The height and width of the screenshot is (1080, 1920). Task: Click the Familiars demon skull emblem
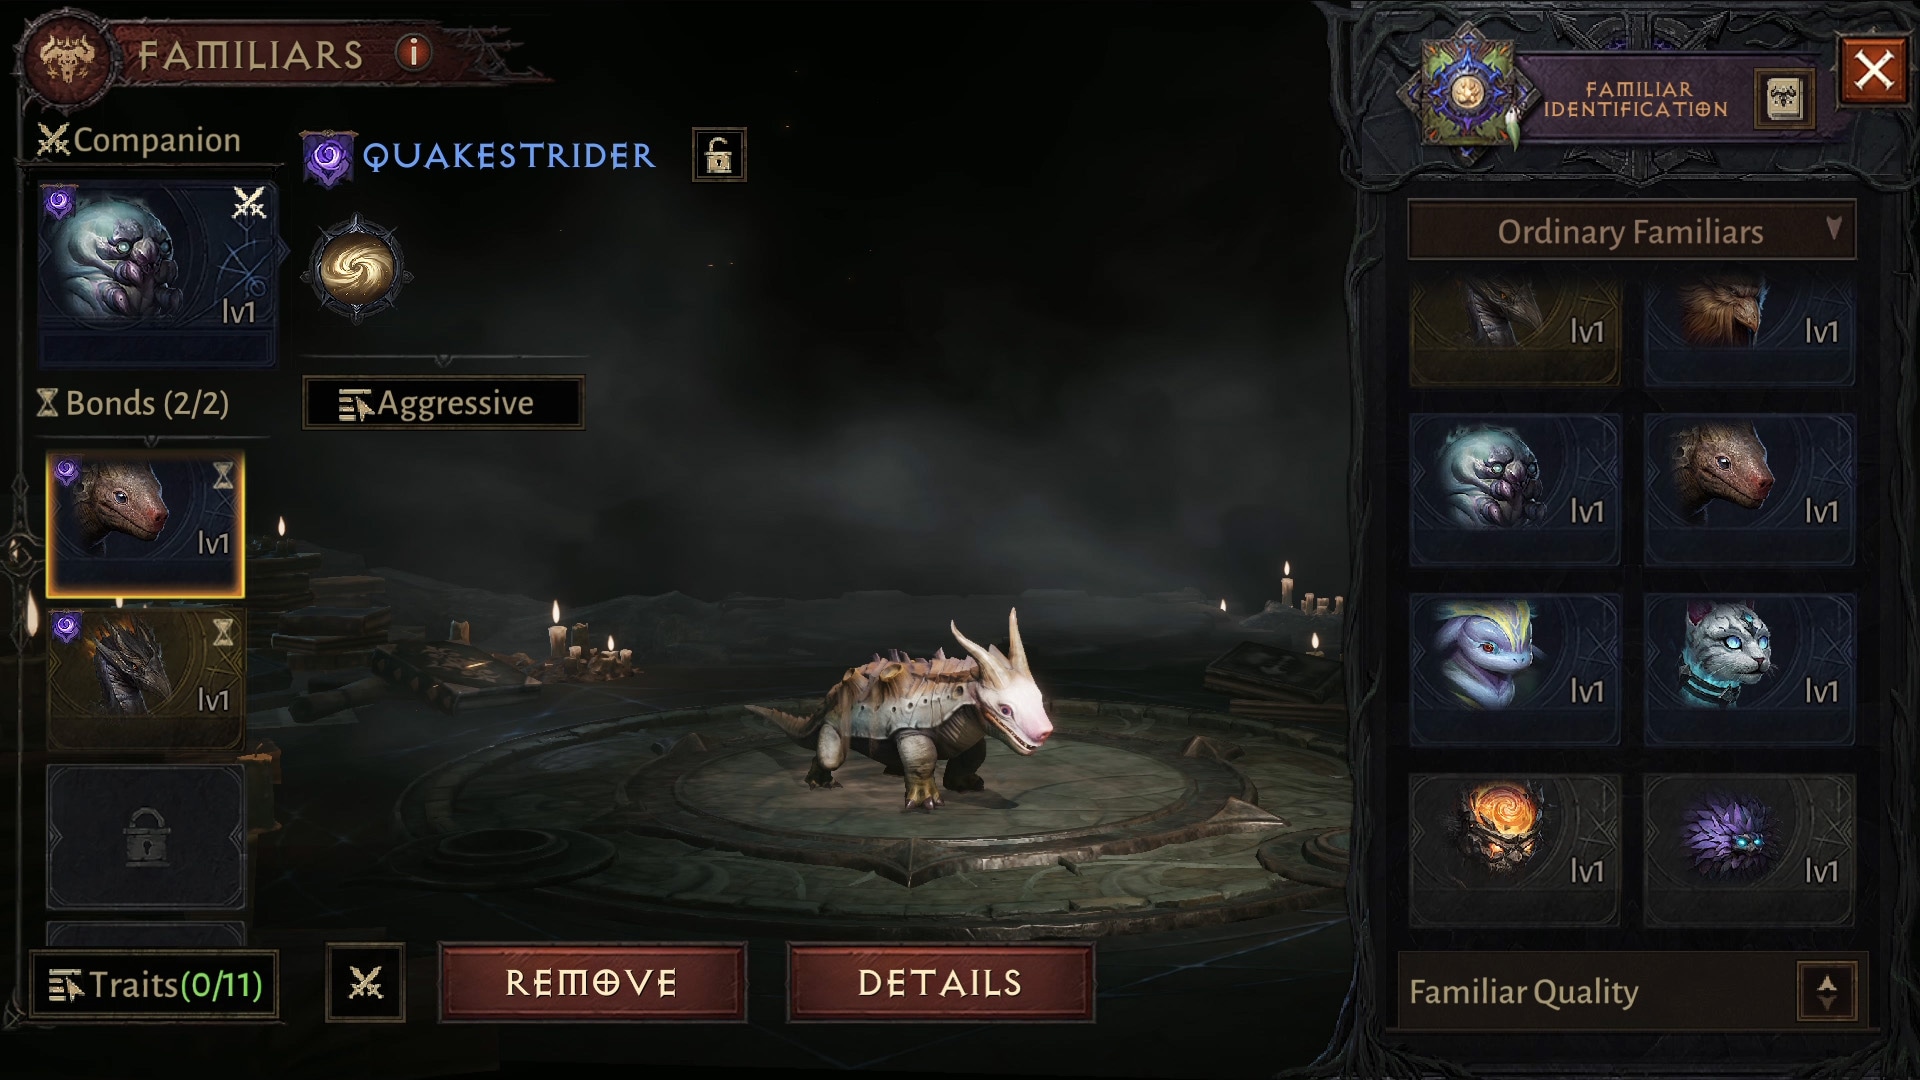pos(67,59)
